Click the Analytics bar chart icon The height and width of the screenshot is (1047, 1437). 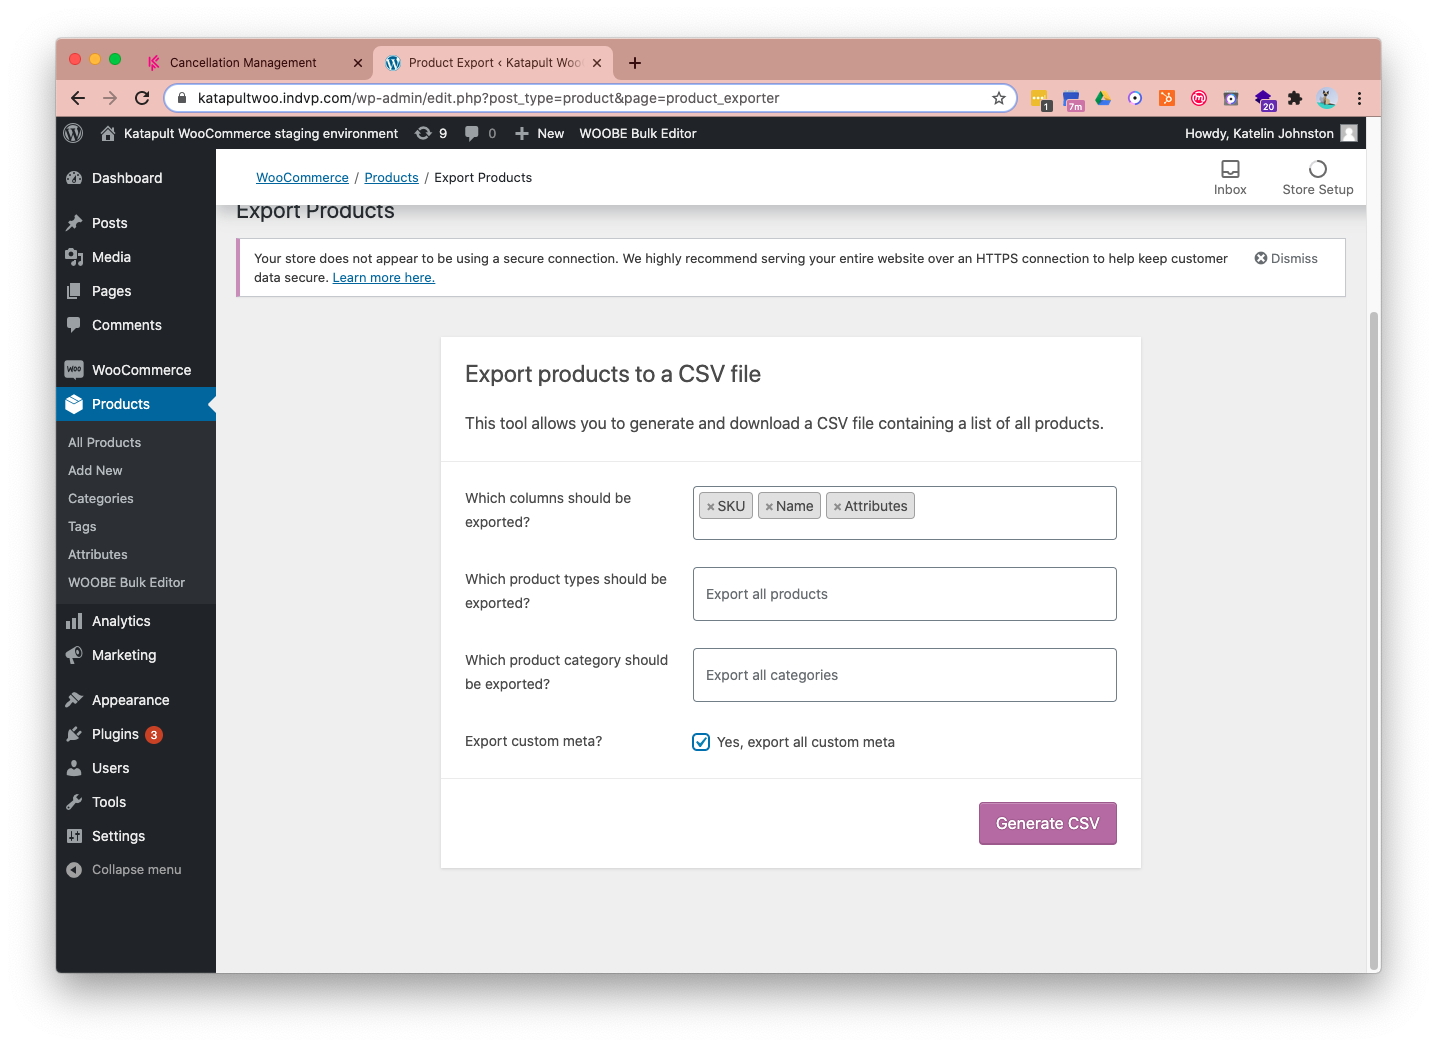pyautogui.click(x=74, y=621)
